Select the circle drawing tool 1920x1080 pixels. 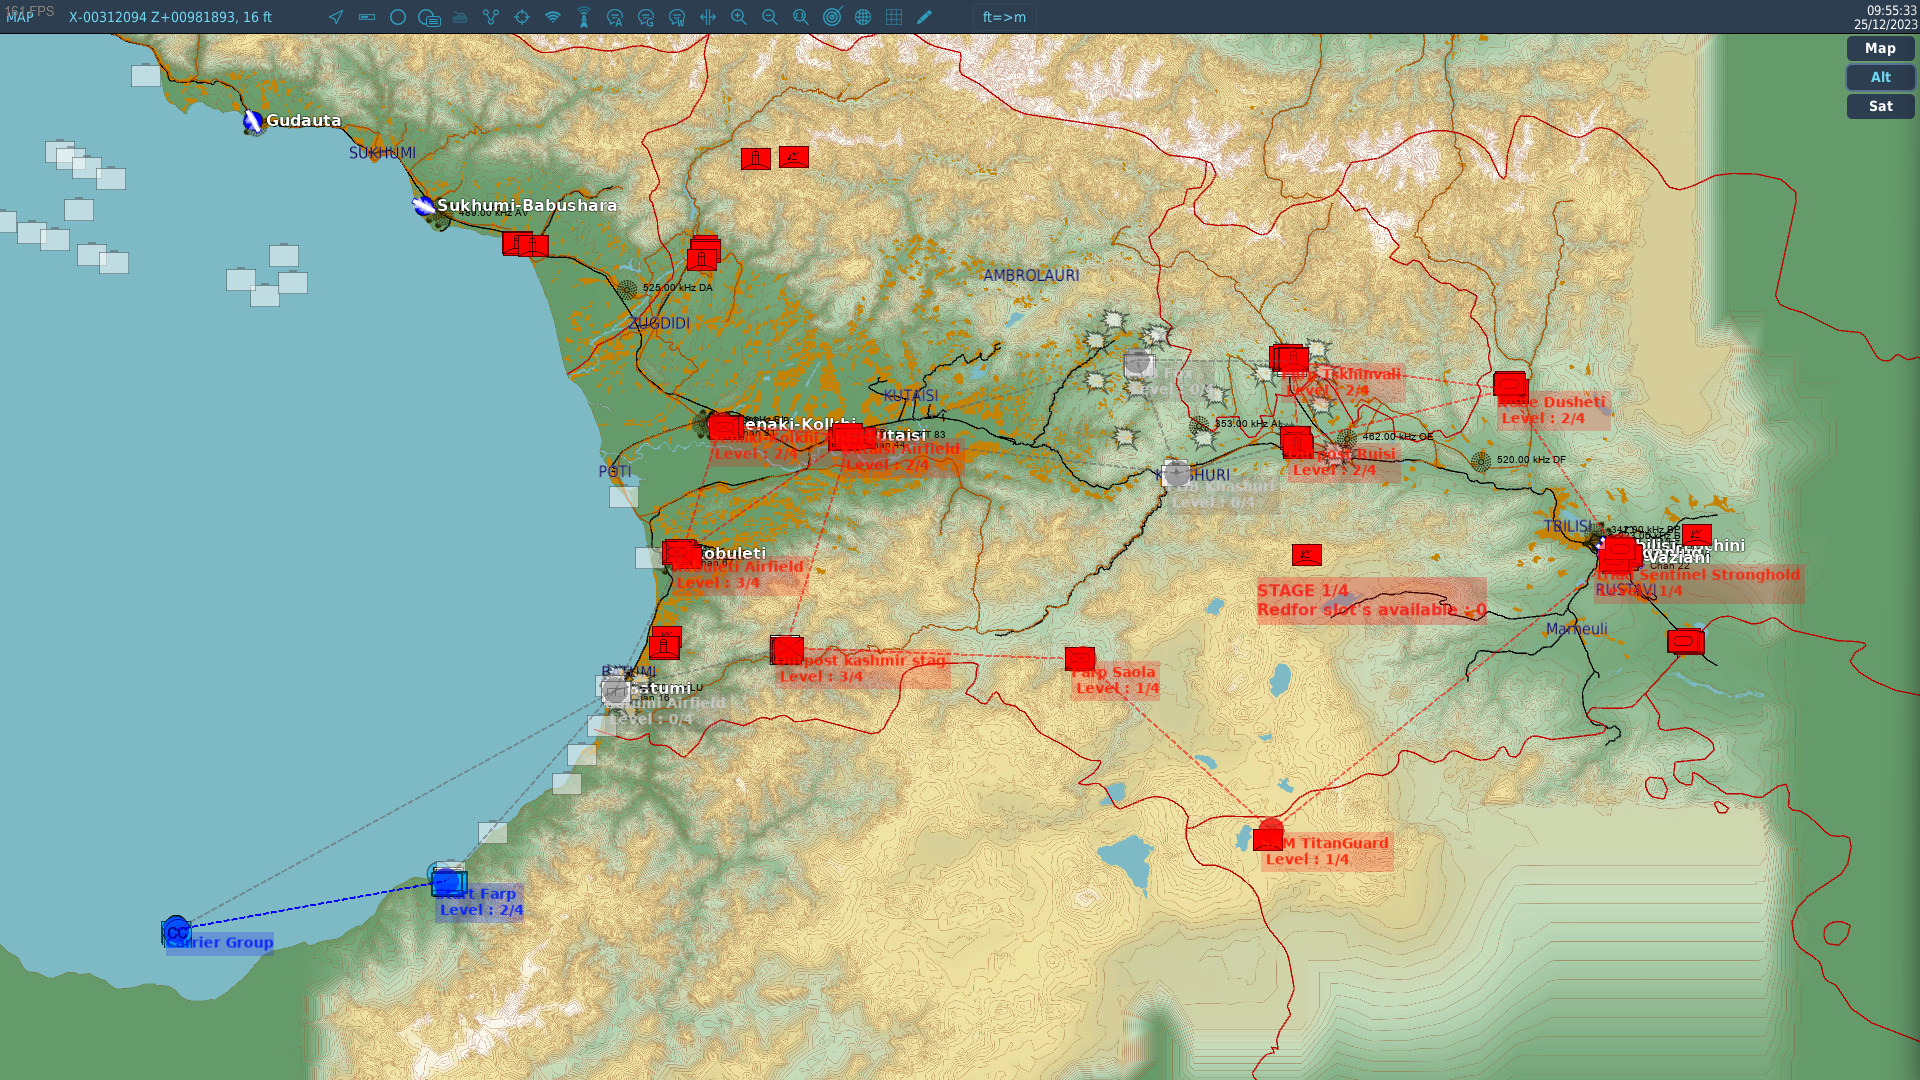[398, 17]
